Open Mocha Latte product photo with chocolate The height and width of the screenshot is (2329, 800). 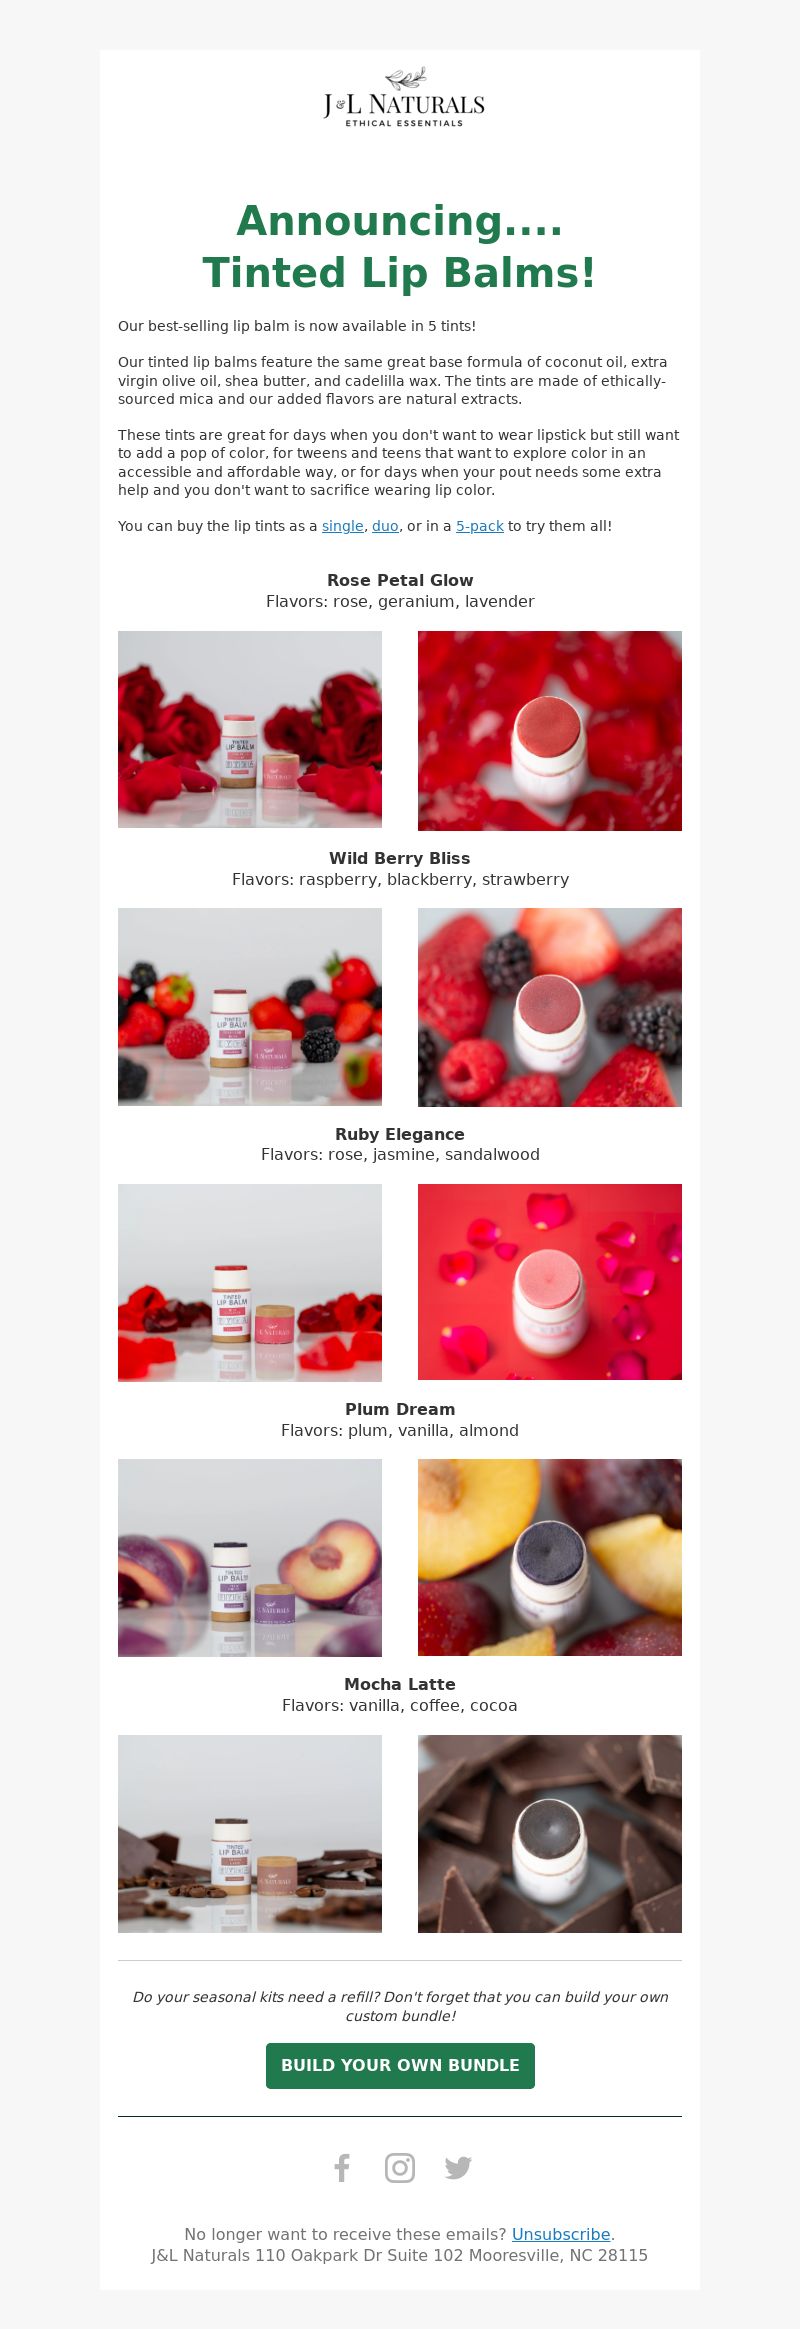coord(250,1834)
